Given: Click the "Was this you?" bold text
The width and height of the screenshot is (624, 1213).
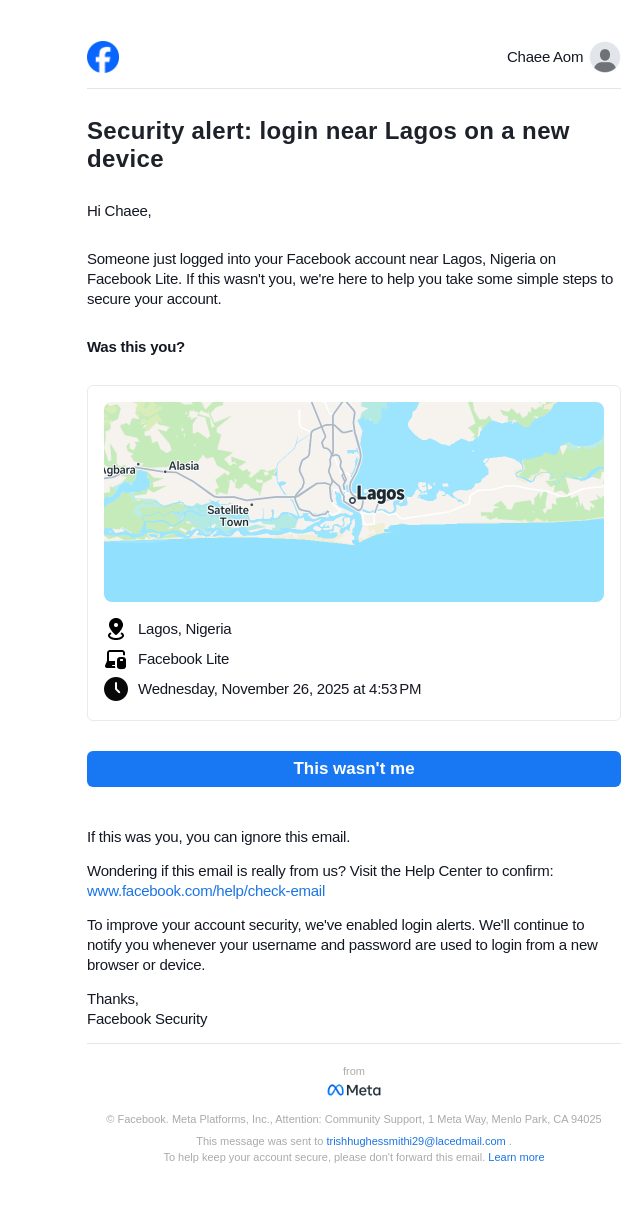Looking at the screenshot, I should (x=136, y=347).
